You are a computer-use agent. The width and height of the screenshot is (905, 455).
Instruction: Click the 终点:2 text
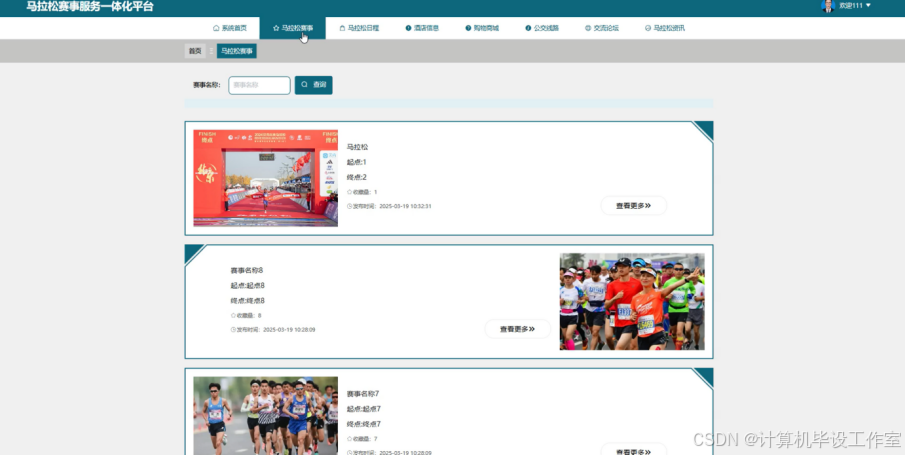357,177
